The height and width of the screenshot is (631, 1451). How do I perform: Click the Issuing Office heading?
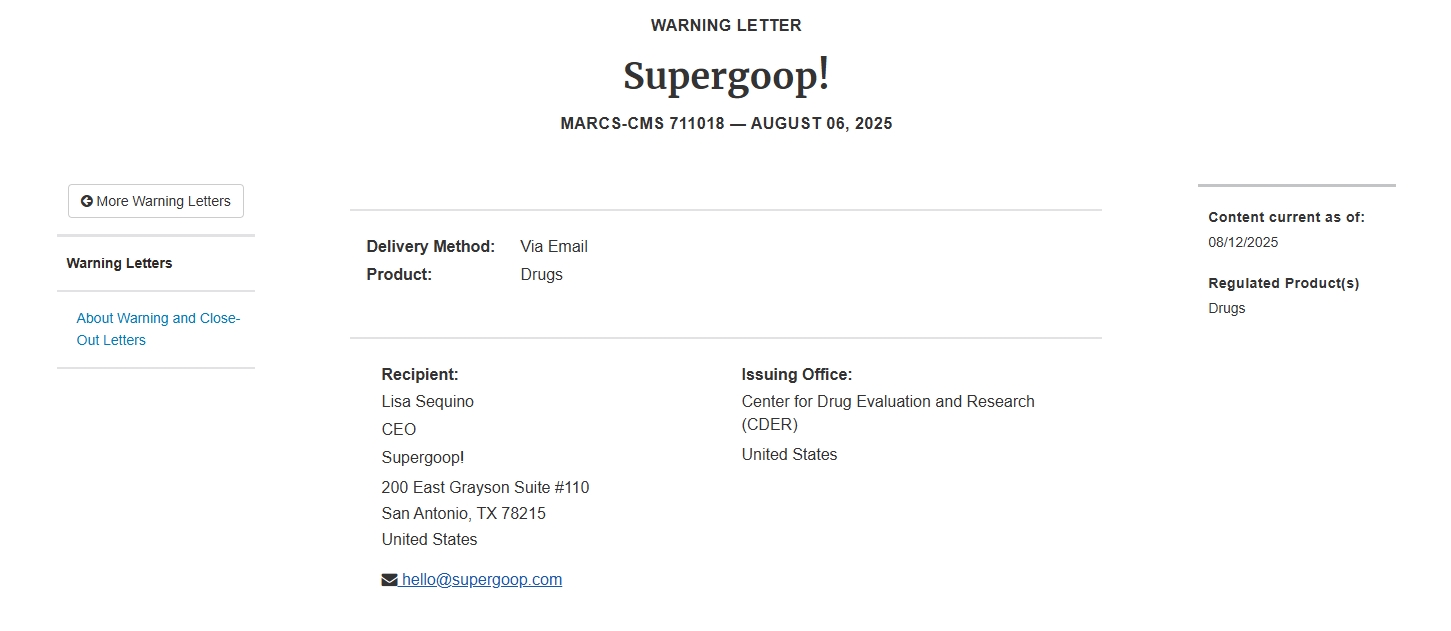coord(797,375)
